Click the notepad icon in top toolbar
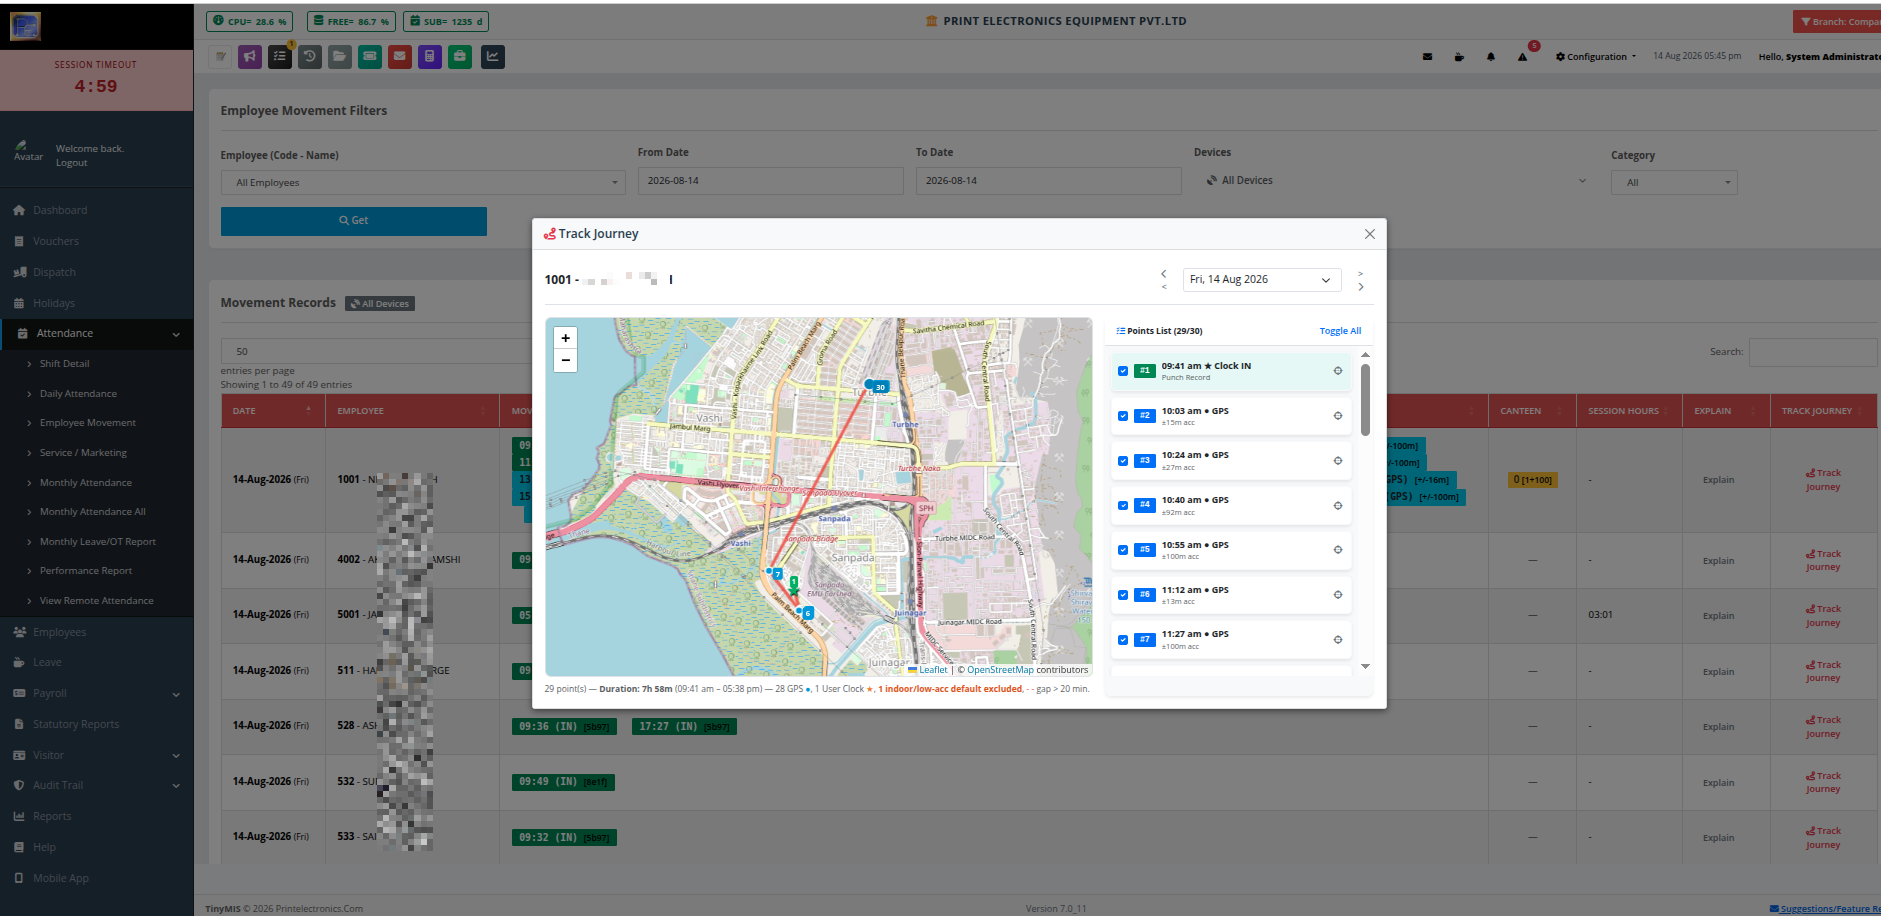The height and width of the screenshot is (916, 1881). 220,57
